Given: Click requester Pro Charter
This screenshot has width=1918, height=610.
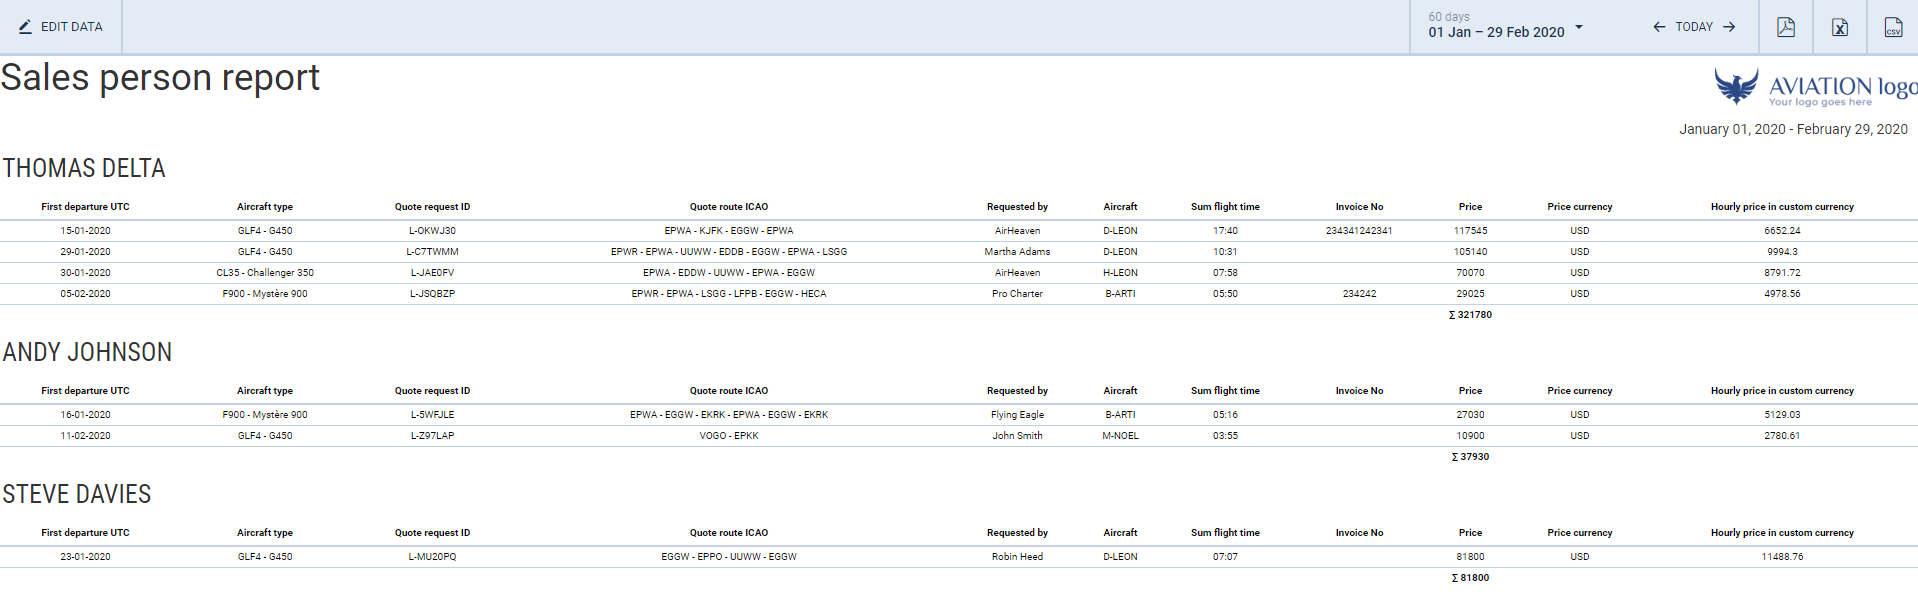Looking at the screenshot, I should tap(1017, 294).
